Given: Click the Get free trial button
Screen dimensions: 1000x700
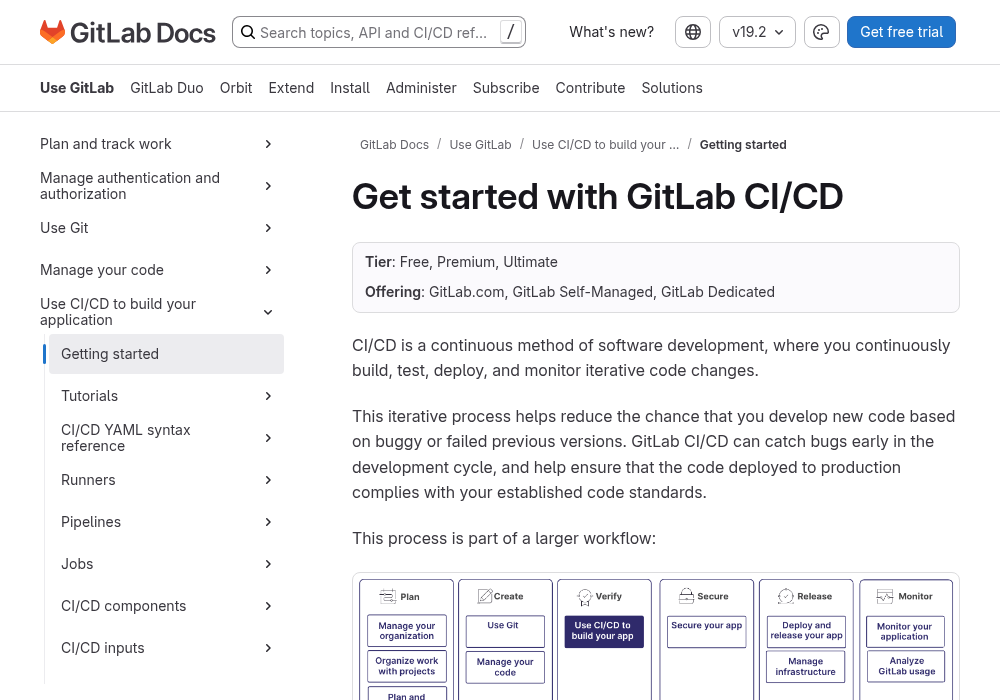Looking at the screenshot, I should tap(901, 32).
